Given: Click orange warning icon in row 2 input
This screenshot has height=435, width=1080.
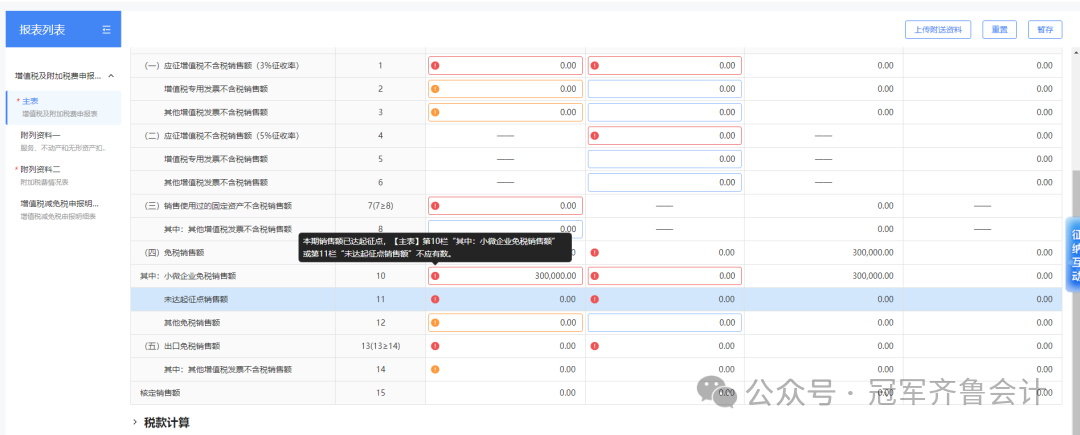Looking at the screenshot, I should coord(435,89).
